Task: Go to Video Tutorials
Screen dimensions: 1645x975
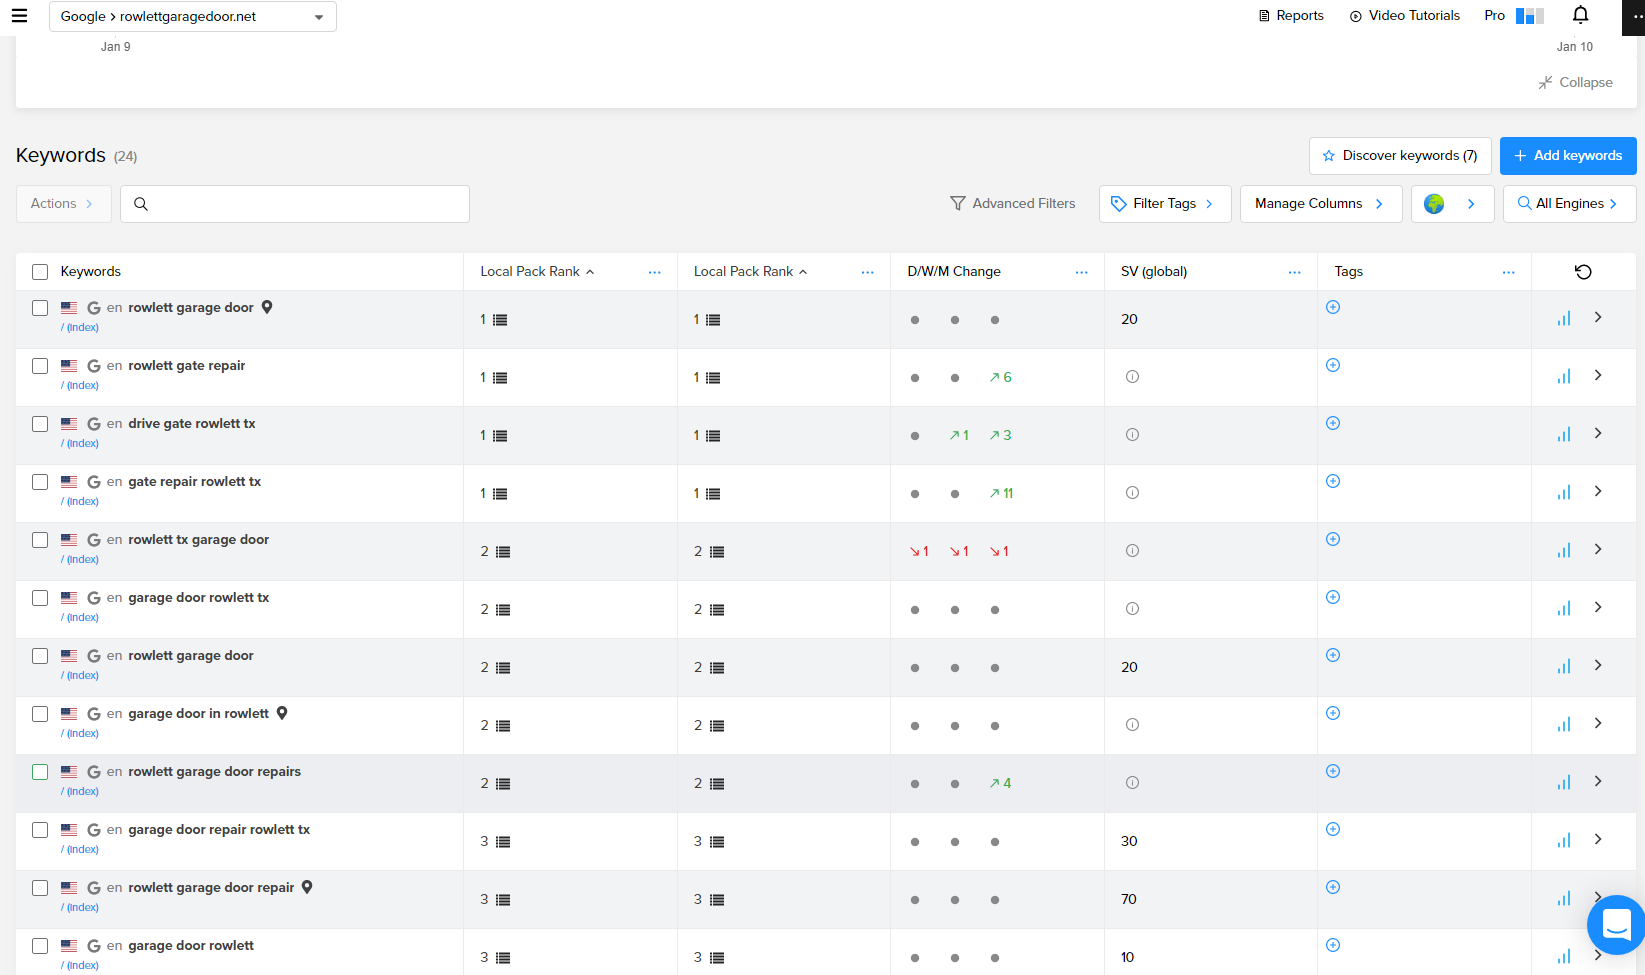Action: tap(1404, 16)
